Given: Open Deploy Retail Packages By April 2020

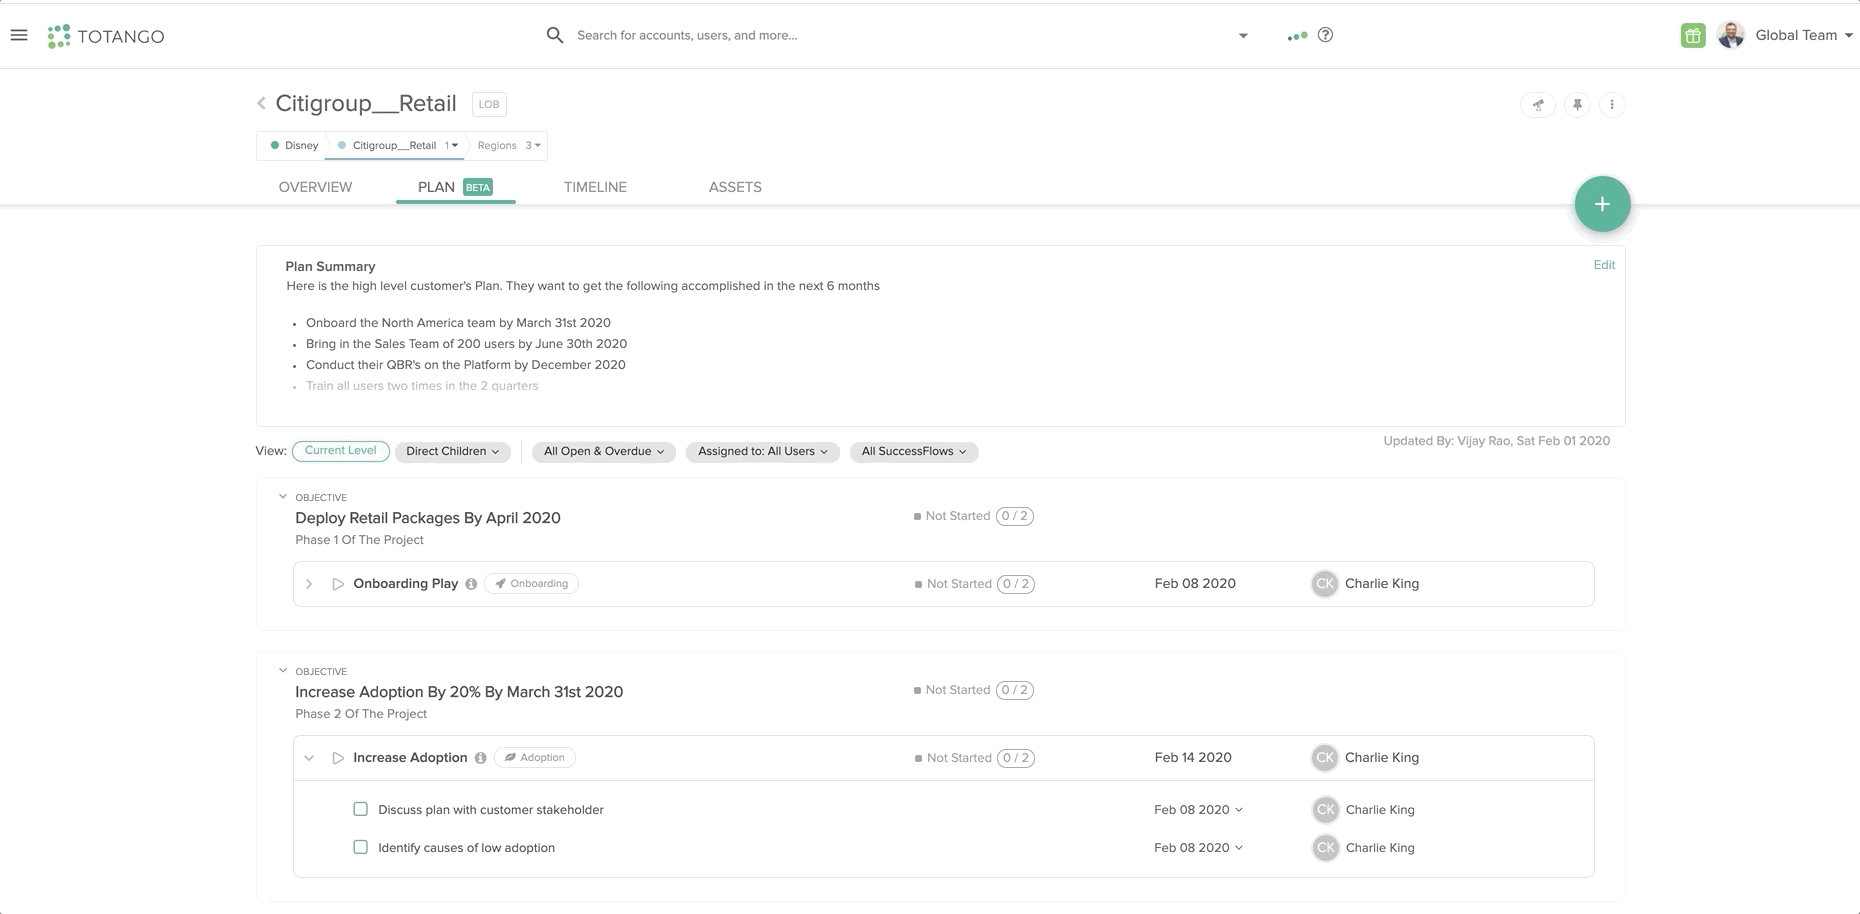Looking at the screenshot, I should 428,518.
